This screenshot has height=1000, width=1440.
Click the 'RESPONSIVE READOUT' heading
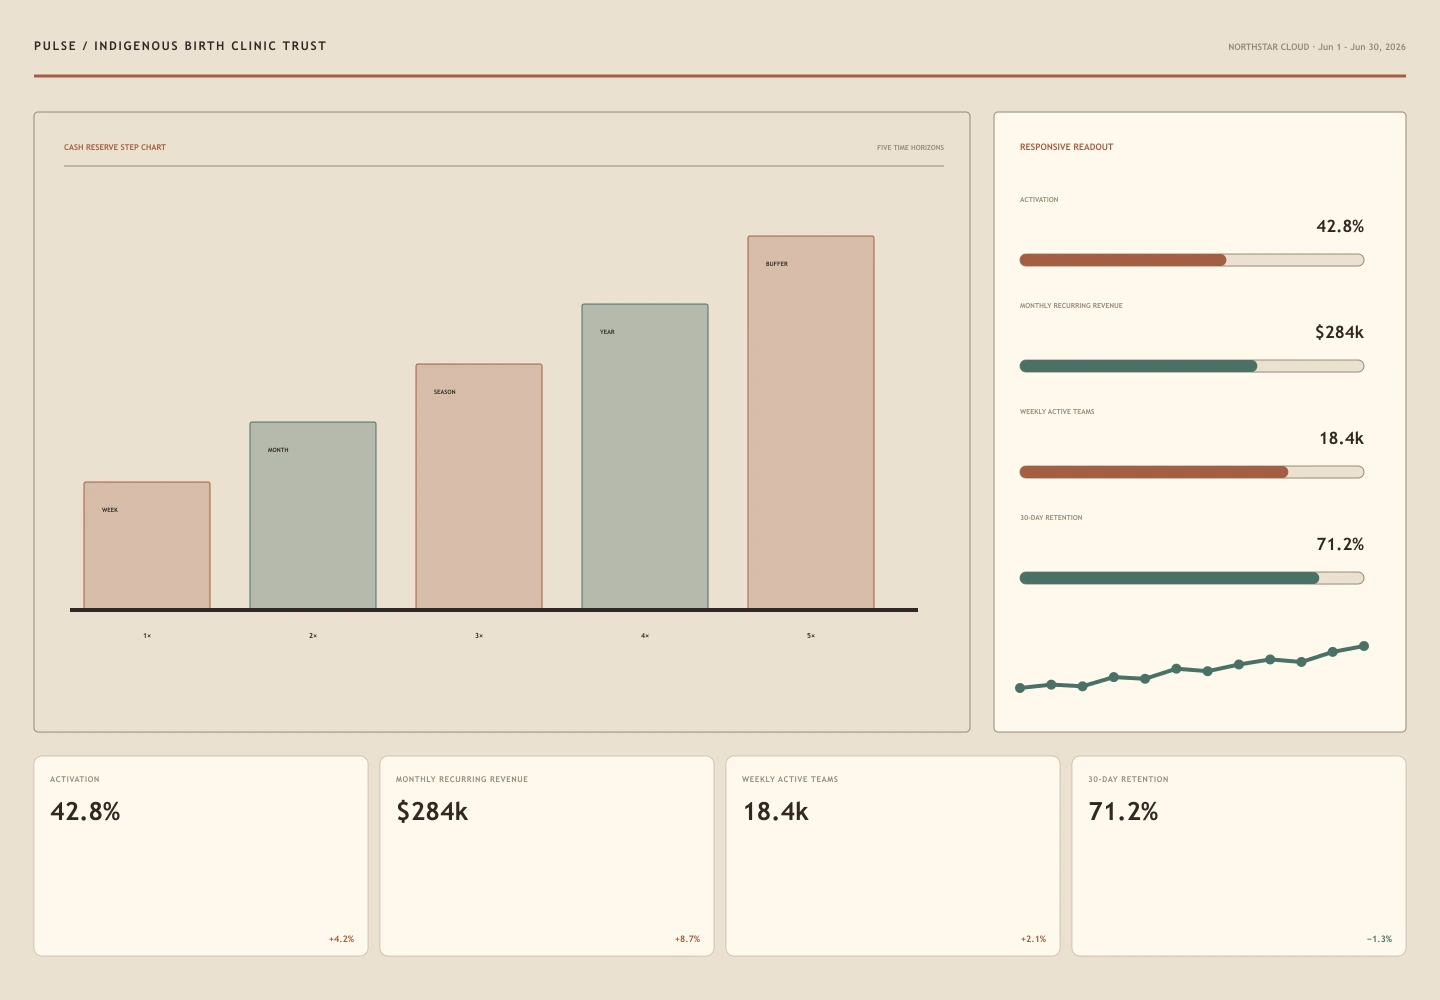tap(1066, 147)
